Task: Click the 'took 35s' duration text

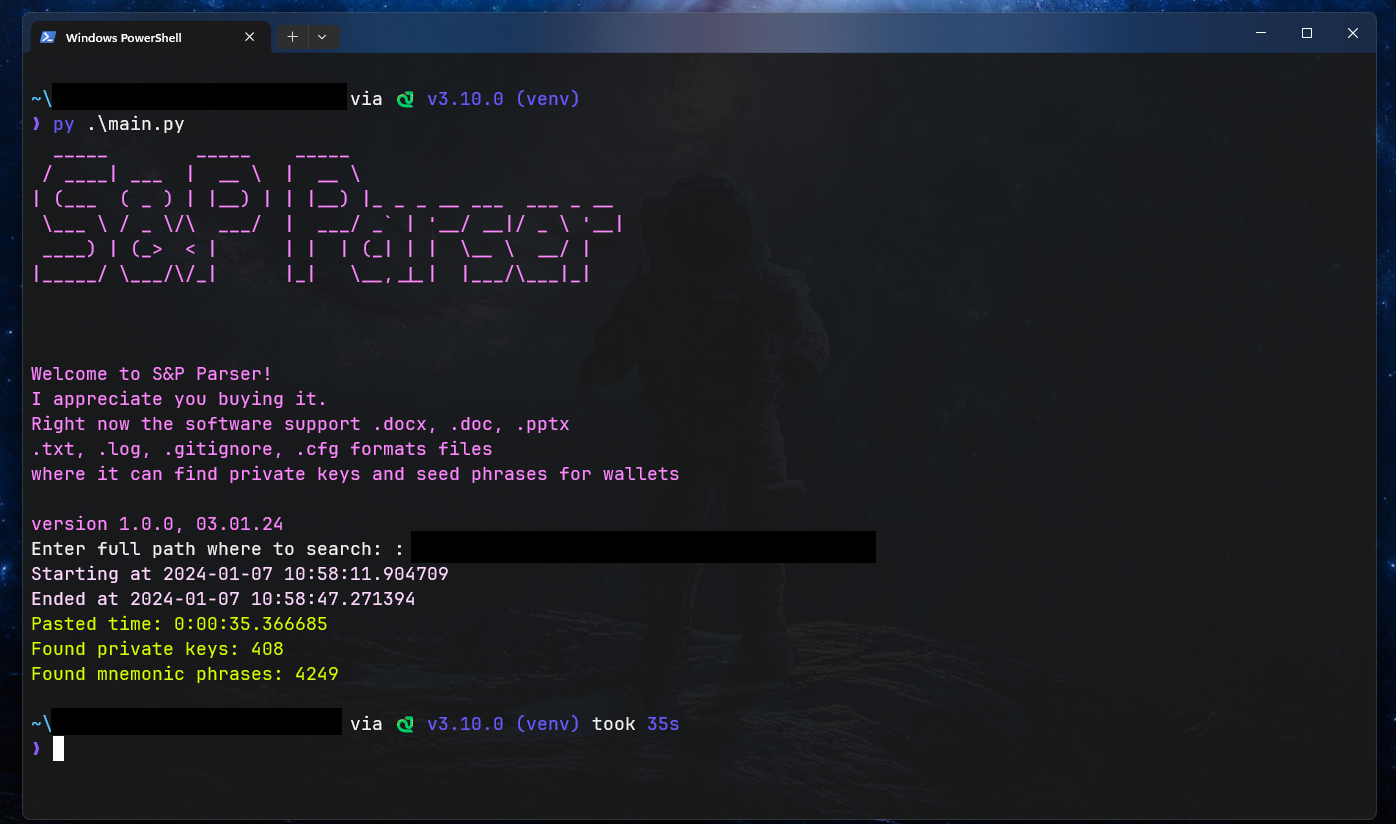Action: (x=636, y=724)
